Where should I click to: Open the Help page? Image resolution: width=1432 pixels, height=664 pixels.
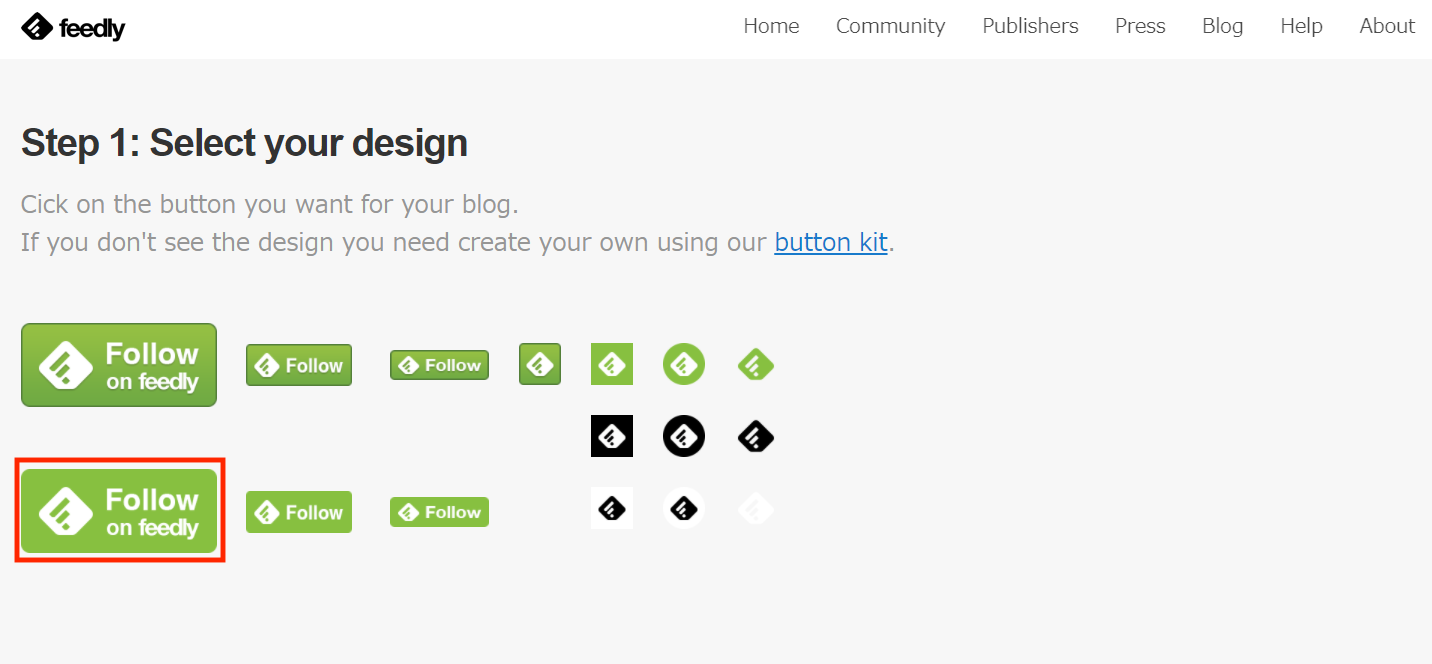tap(1301, 26)
